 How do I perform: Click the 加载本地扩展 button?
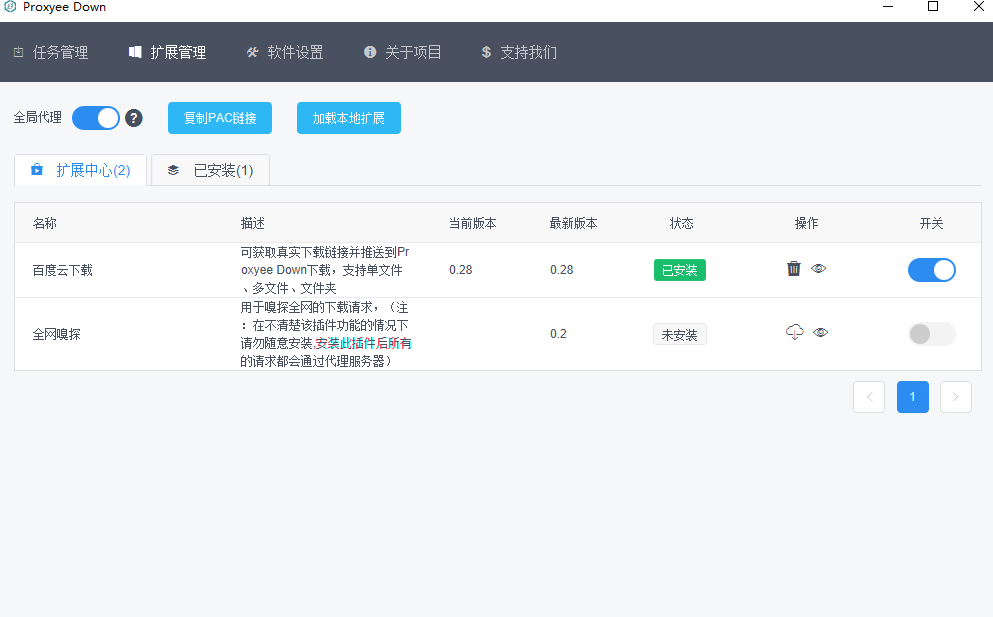pyautogui.click(x=348, y=117)
